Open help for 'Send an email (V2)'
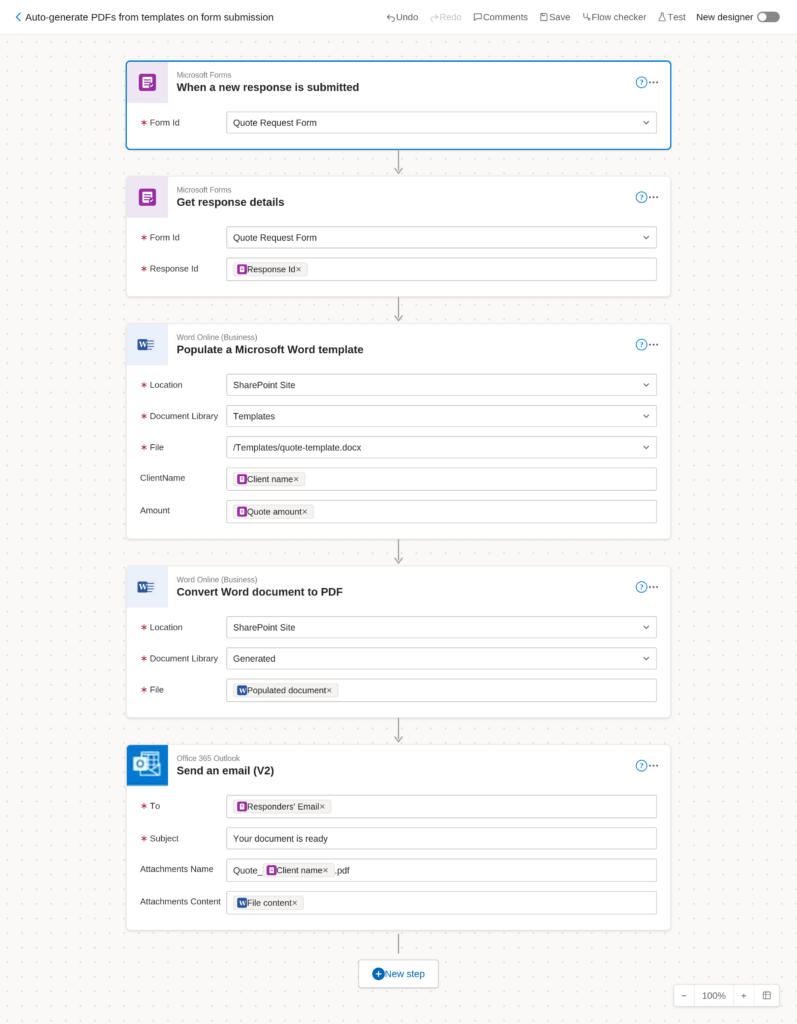The height and width of the screenshot is (1024, 797). click(x=641, y=766)
